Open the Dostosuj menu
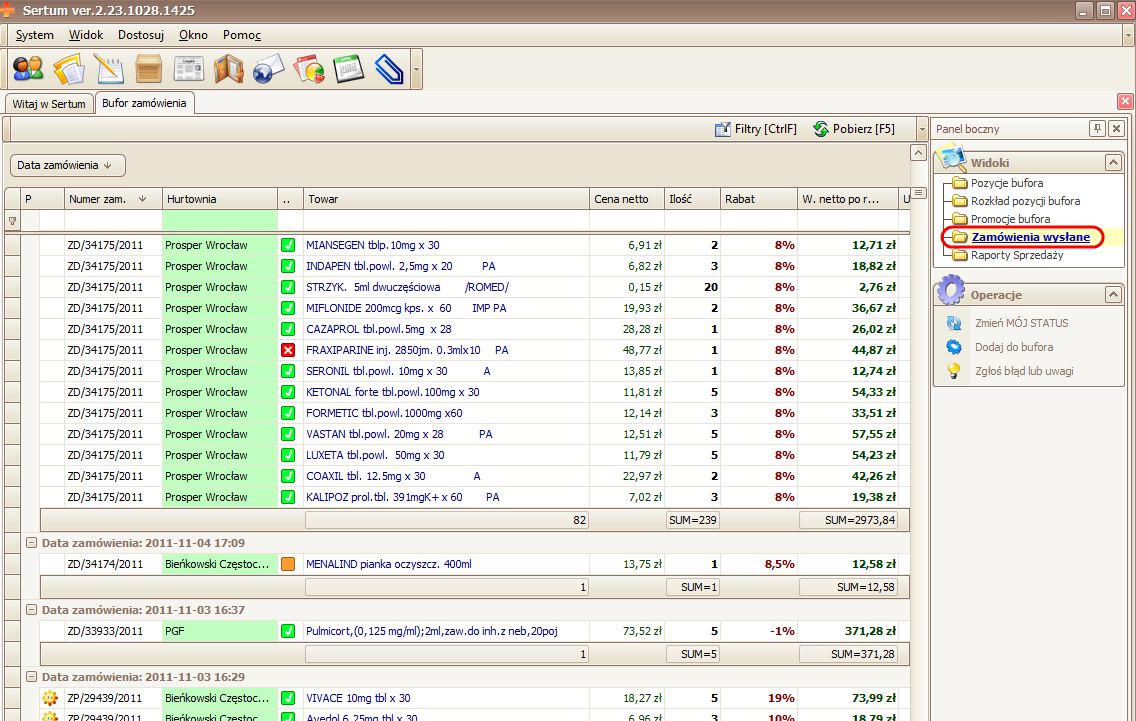 coord(140,35)
